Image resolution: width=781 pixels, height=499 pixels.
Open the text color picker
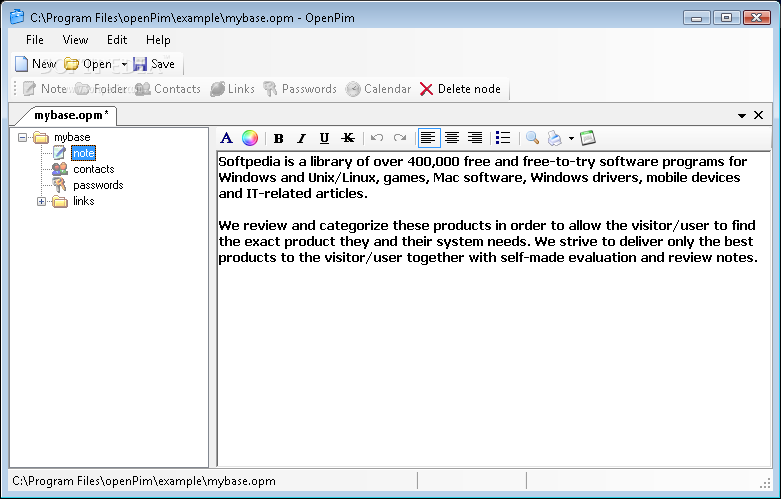coord(250,138)
